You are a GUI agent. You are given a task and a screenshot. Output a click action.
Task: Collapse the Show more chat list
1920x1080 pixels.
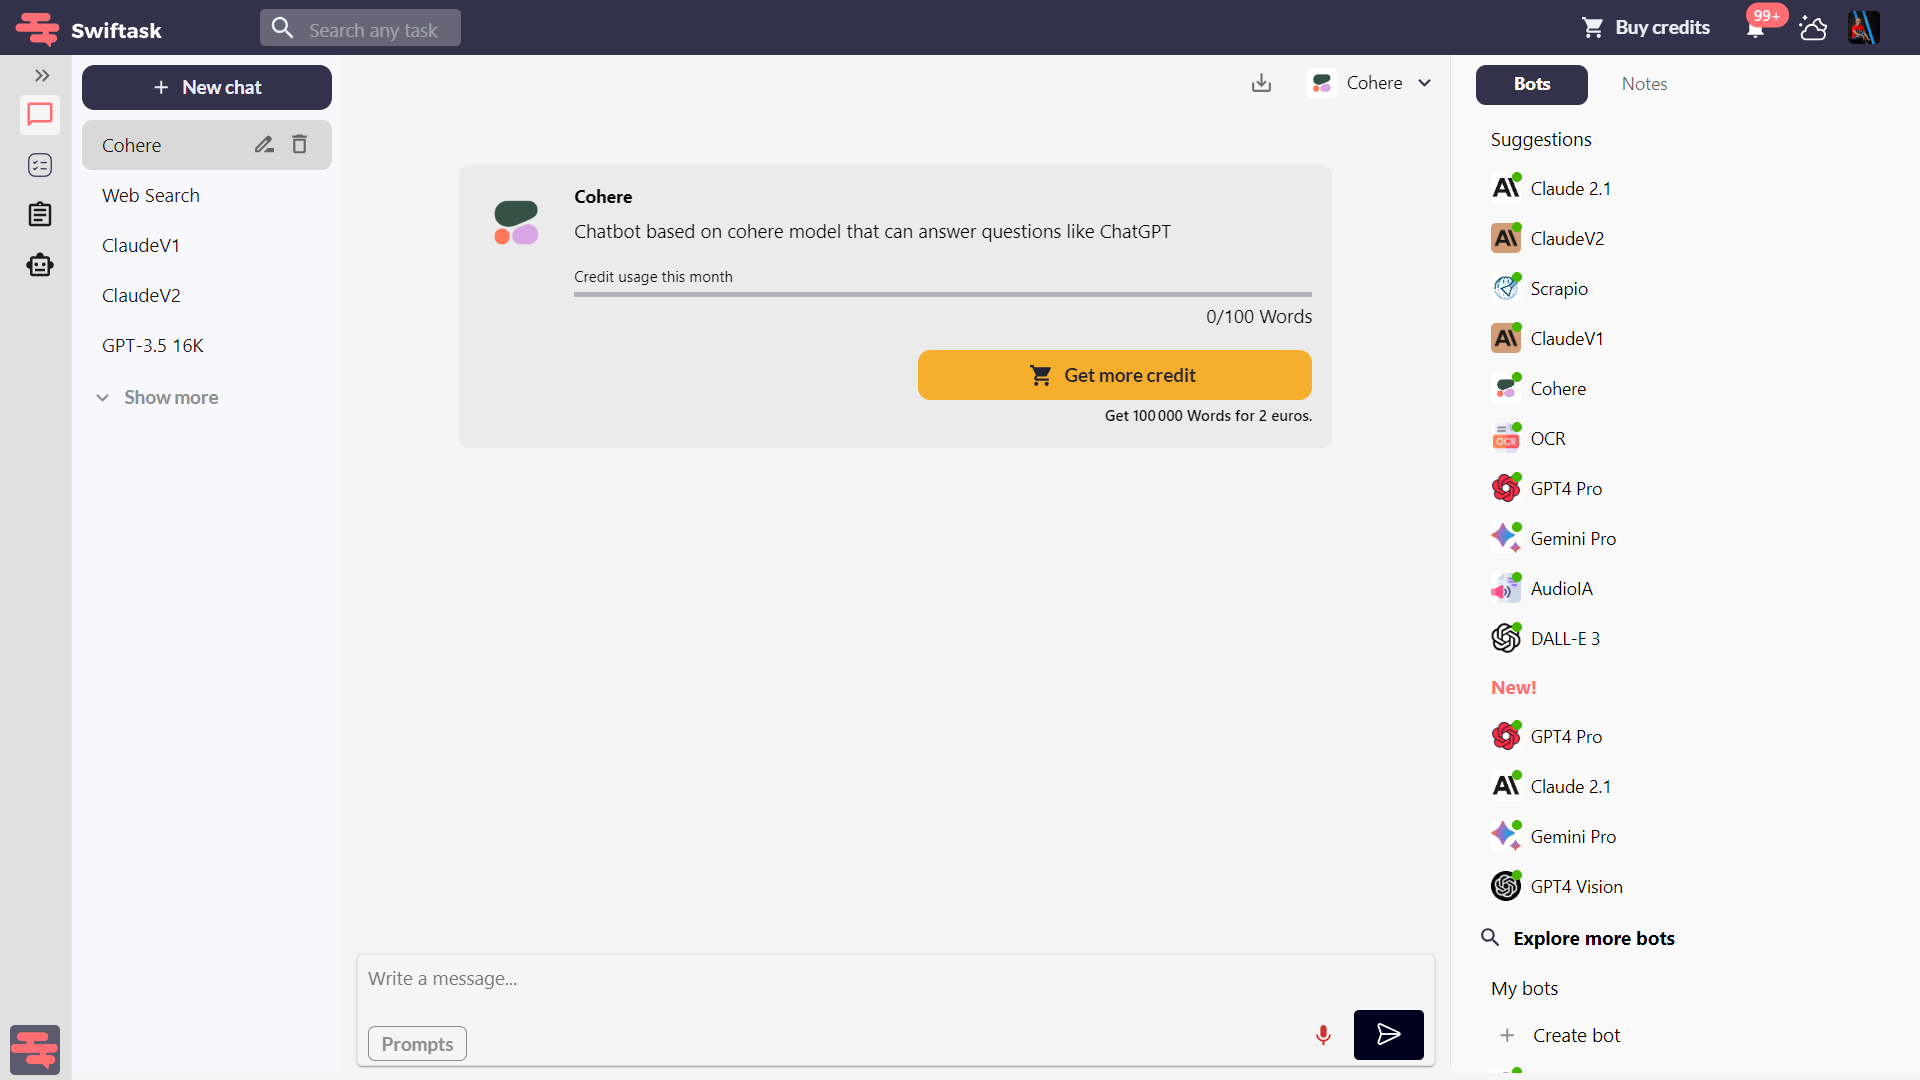click(x=157, y=397)
